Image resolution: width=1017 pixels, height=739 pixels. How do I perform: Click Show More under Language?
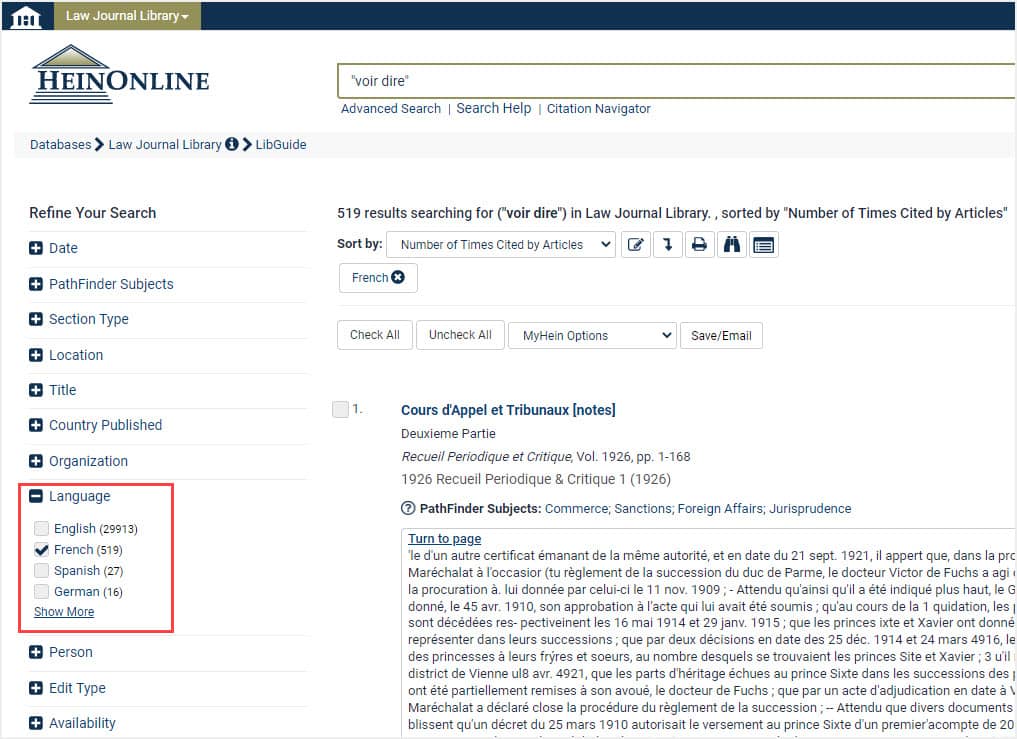(x=64, y=612)
